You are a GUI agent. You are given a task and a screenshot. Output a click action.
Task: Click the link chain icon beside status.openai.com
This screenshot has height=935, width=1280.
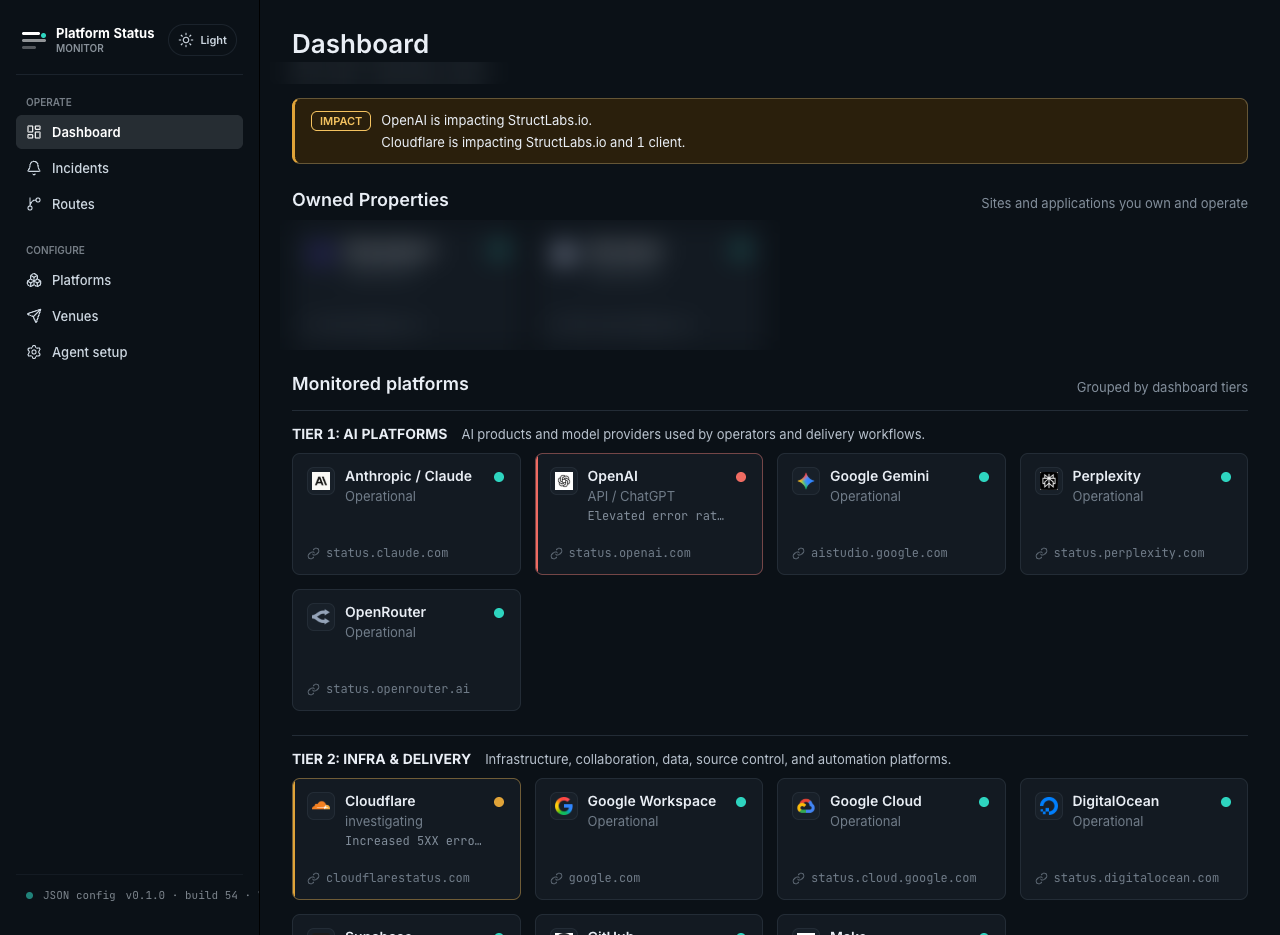pyautogui.click(x=556, y=553)
